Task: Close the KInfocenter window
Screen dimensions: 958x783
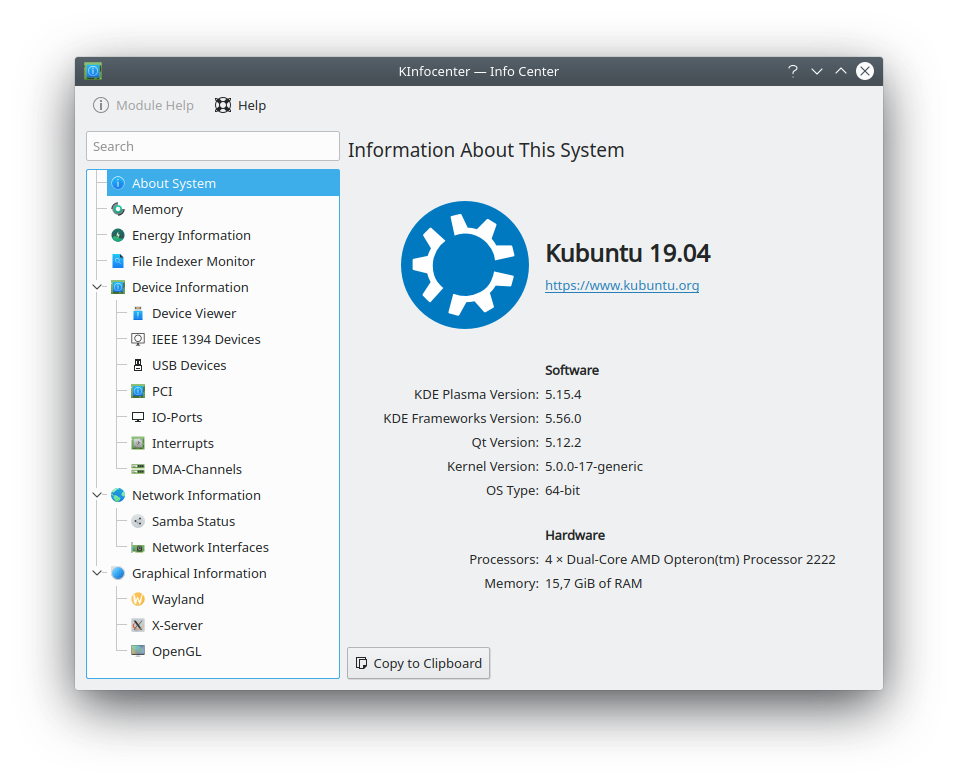Action: click(x=865, y=71)
